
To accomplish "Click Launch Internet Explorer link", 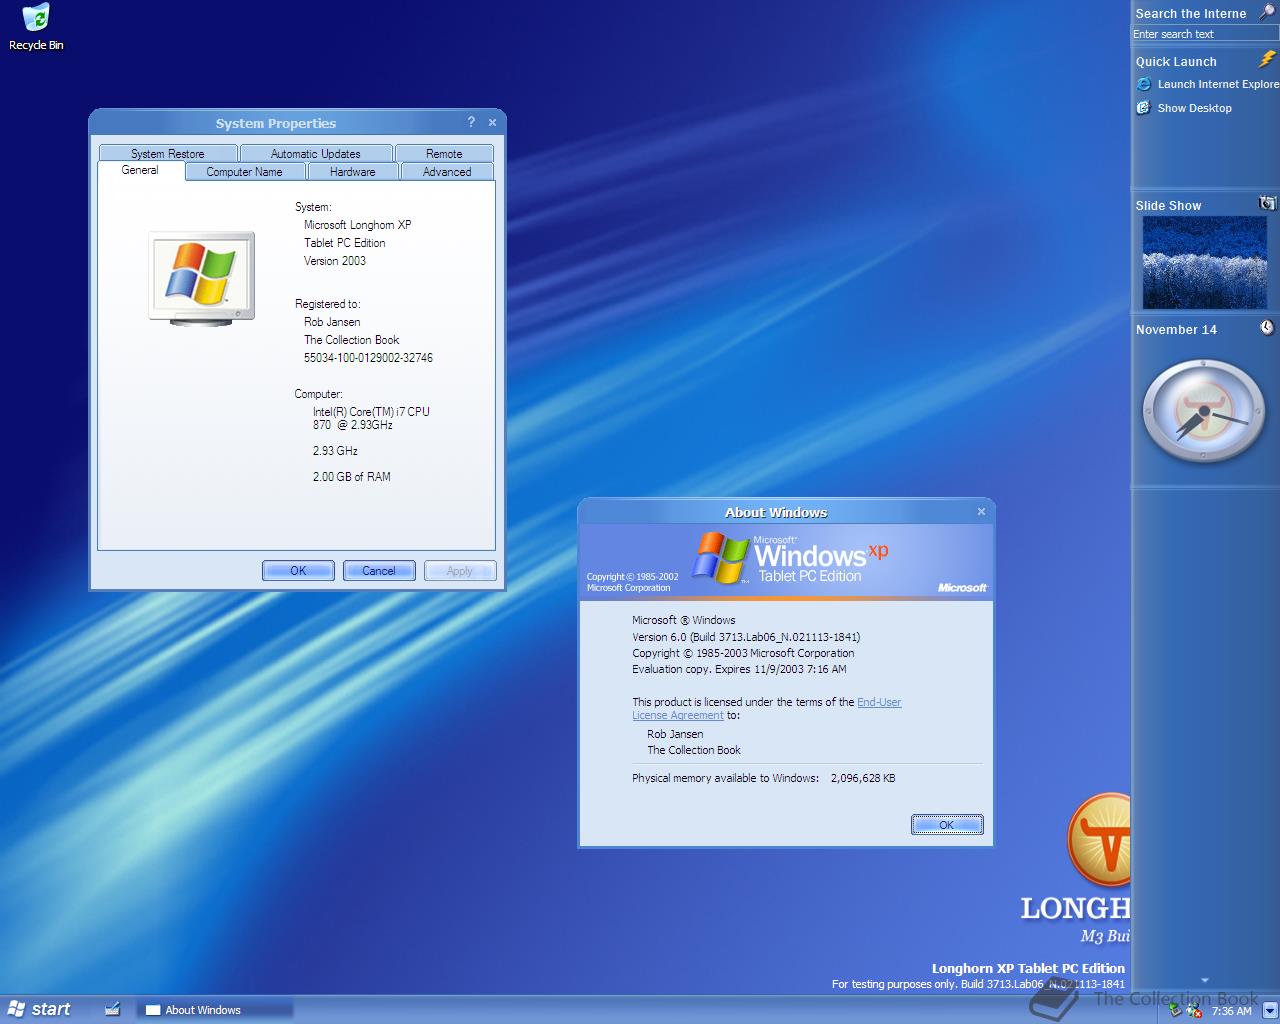I will pos(1218,84).
